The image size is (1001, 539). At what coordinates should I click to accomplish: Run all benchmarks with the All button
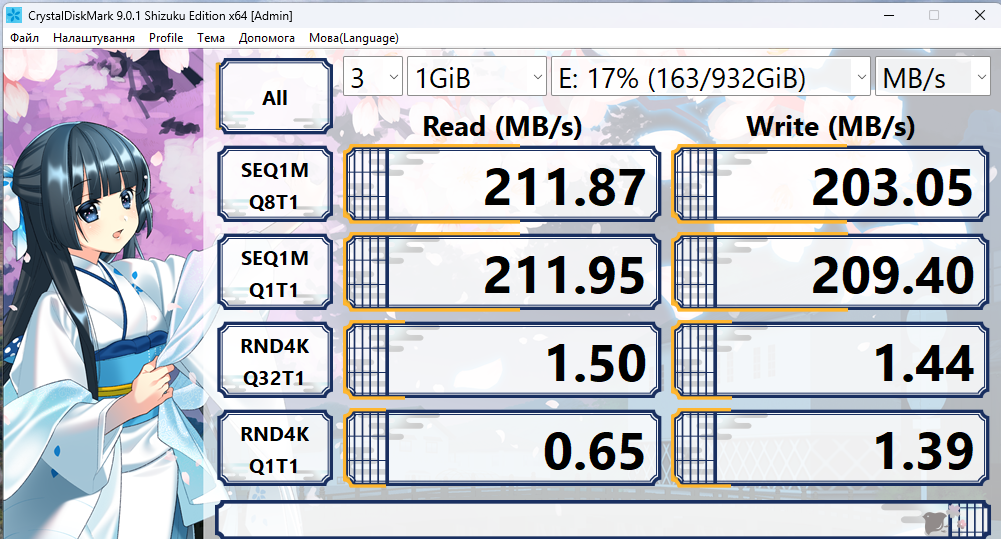click(x=275, y=96)
